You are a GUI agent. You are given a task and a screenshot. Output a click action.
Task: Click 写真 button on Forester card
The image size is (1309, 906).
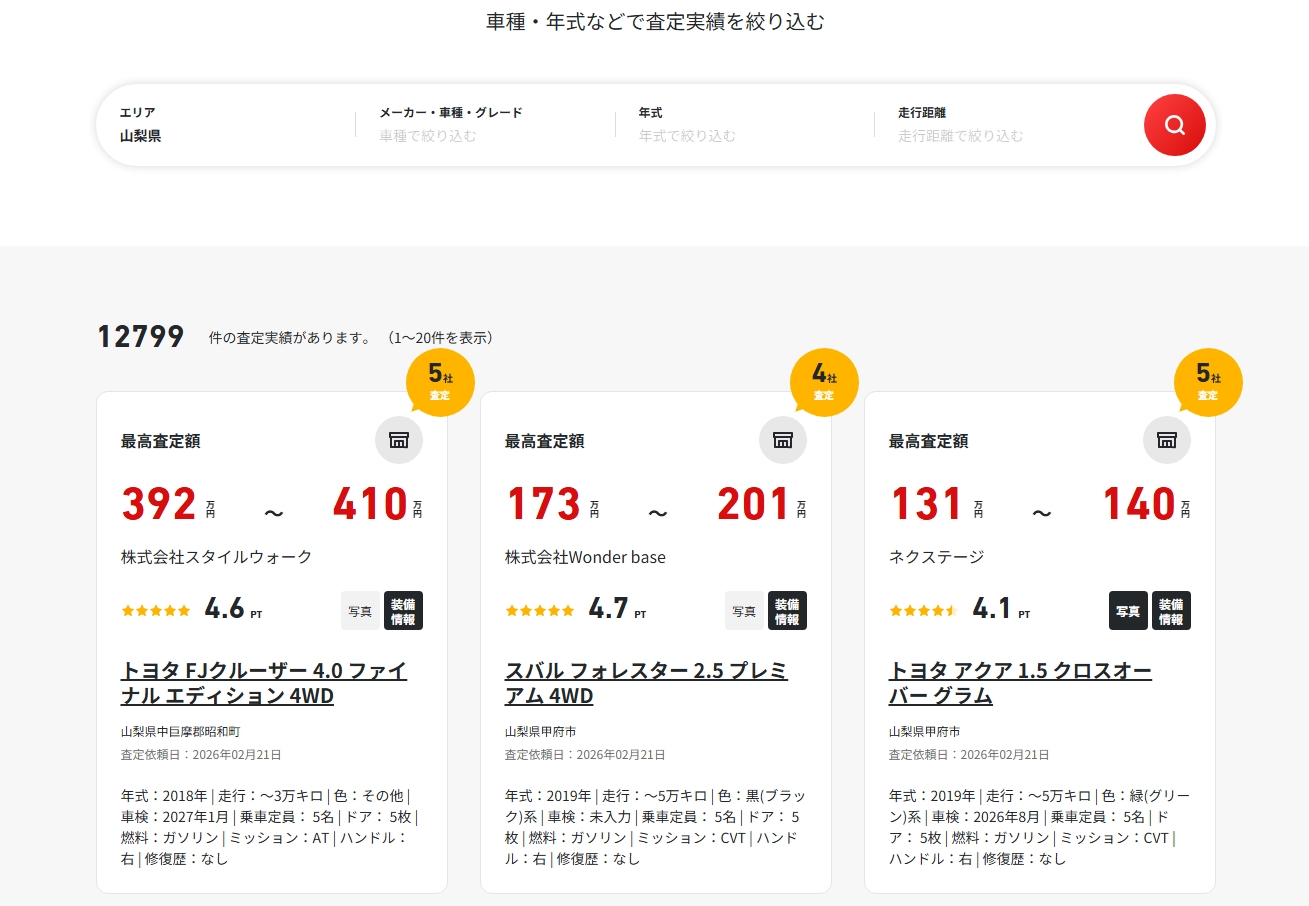(744, 611)
